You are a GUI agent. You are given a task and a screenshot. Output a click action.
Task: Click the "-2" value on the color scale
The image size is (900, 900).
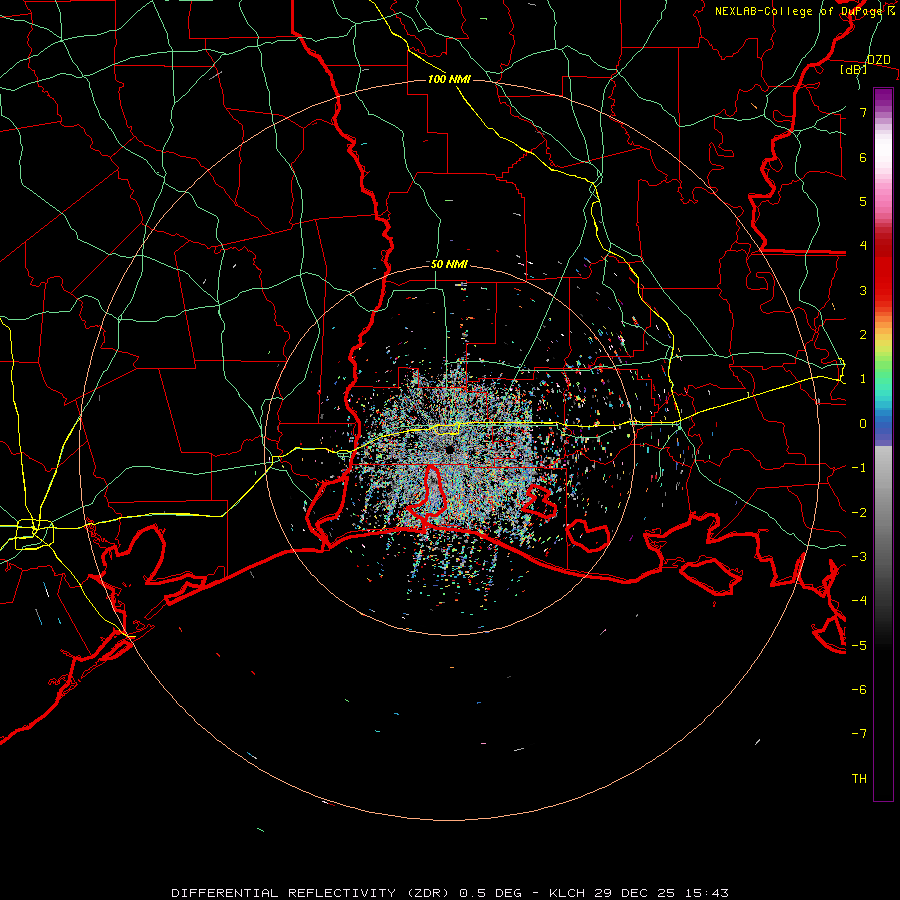(859, 512)
